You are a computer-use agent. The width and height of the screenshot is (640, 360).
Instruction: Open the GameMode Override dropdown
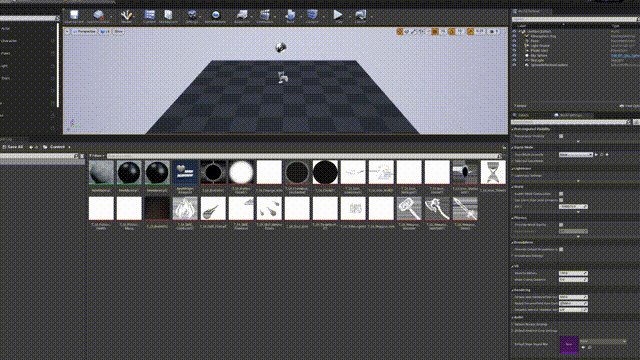click(x=576, y=155)
